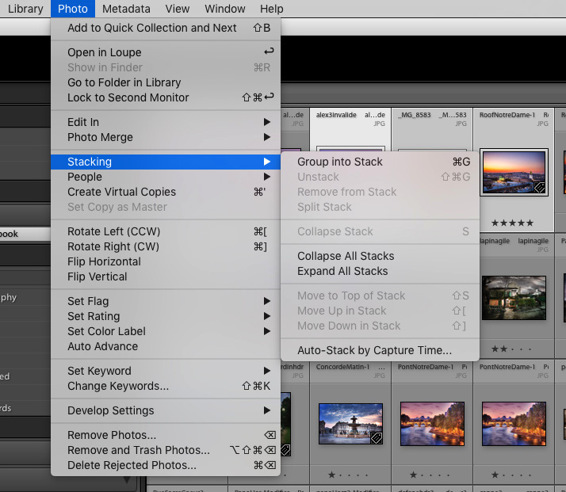566x492 pixels.
Task: Choose Create Virtual Copies
Action: point(166,192)
